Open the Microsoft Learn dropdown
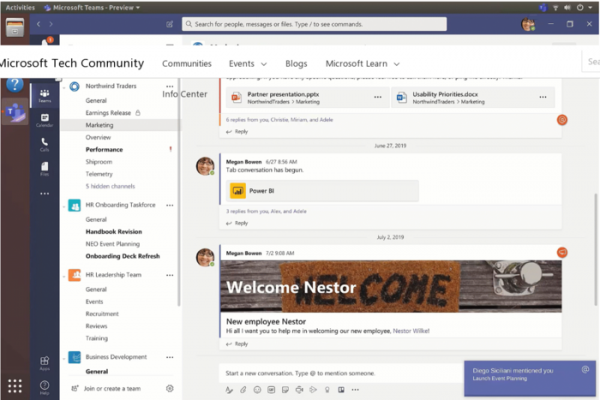The width and height of the screenshot is (600, 400). (x=362, y=63)
